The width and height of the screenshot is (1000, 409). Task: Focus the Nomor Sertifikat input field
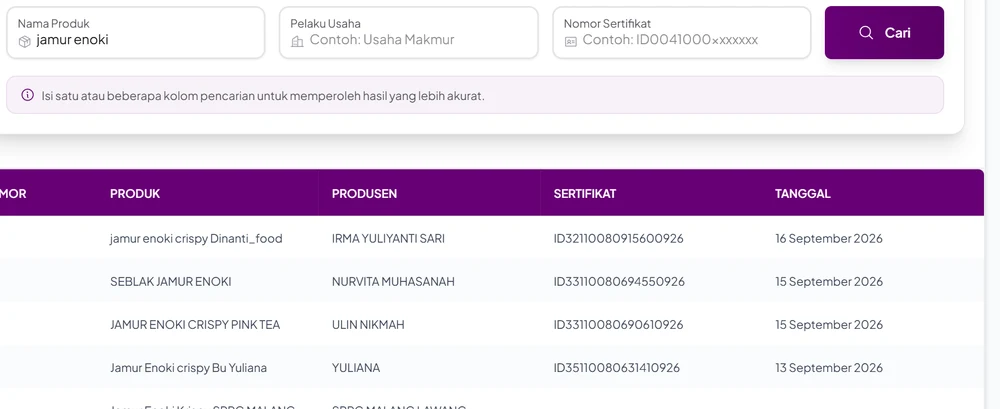click(x=682, y=33)
